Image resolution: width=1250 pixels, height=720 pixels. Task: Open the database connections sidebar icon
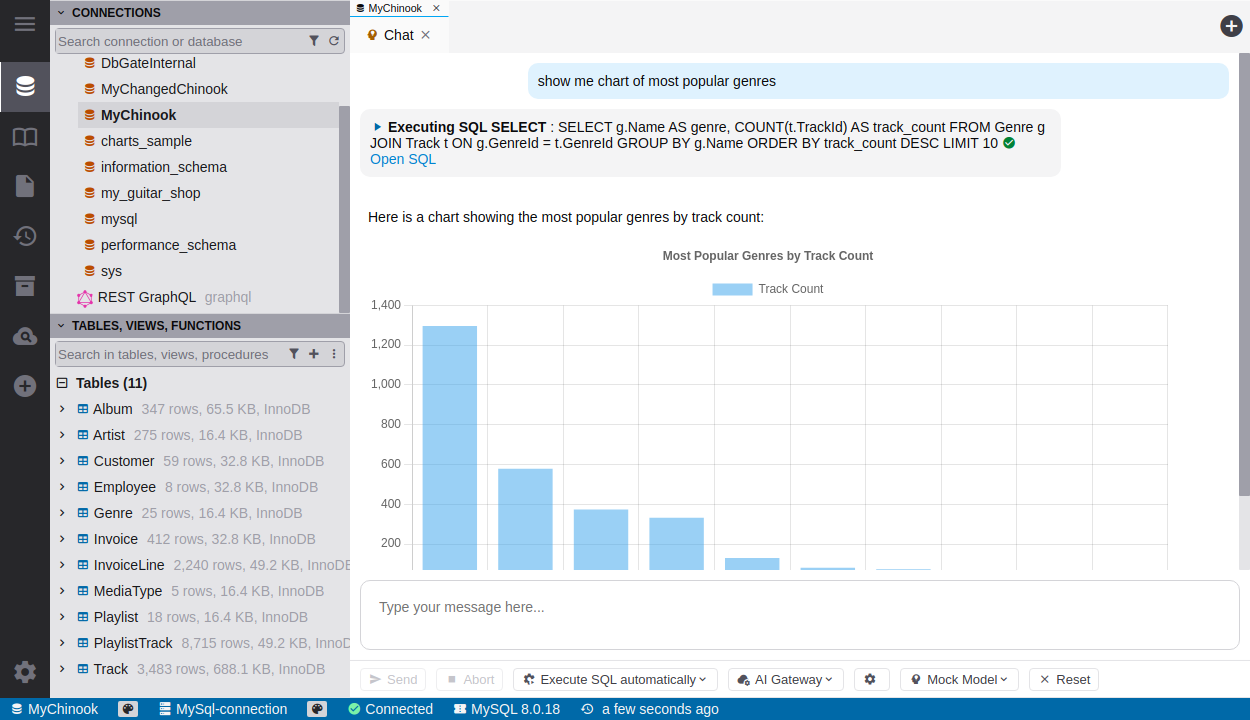tap(25, 87)
